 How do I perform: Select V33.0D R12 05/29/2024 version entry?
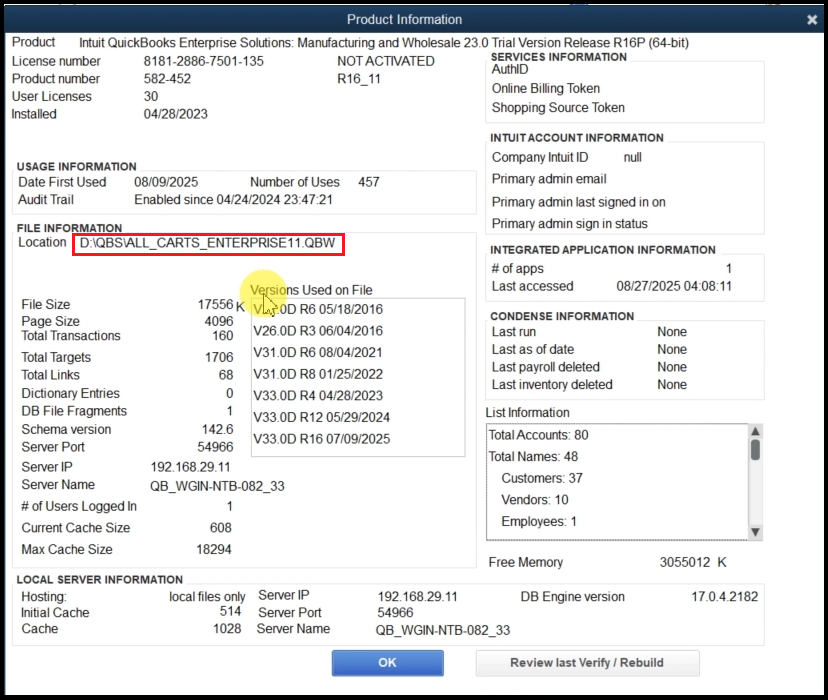tap(322, 417)
